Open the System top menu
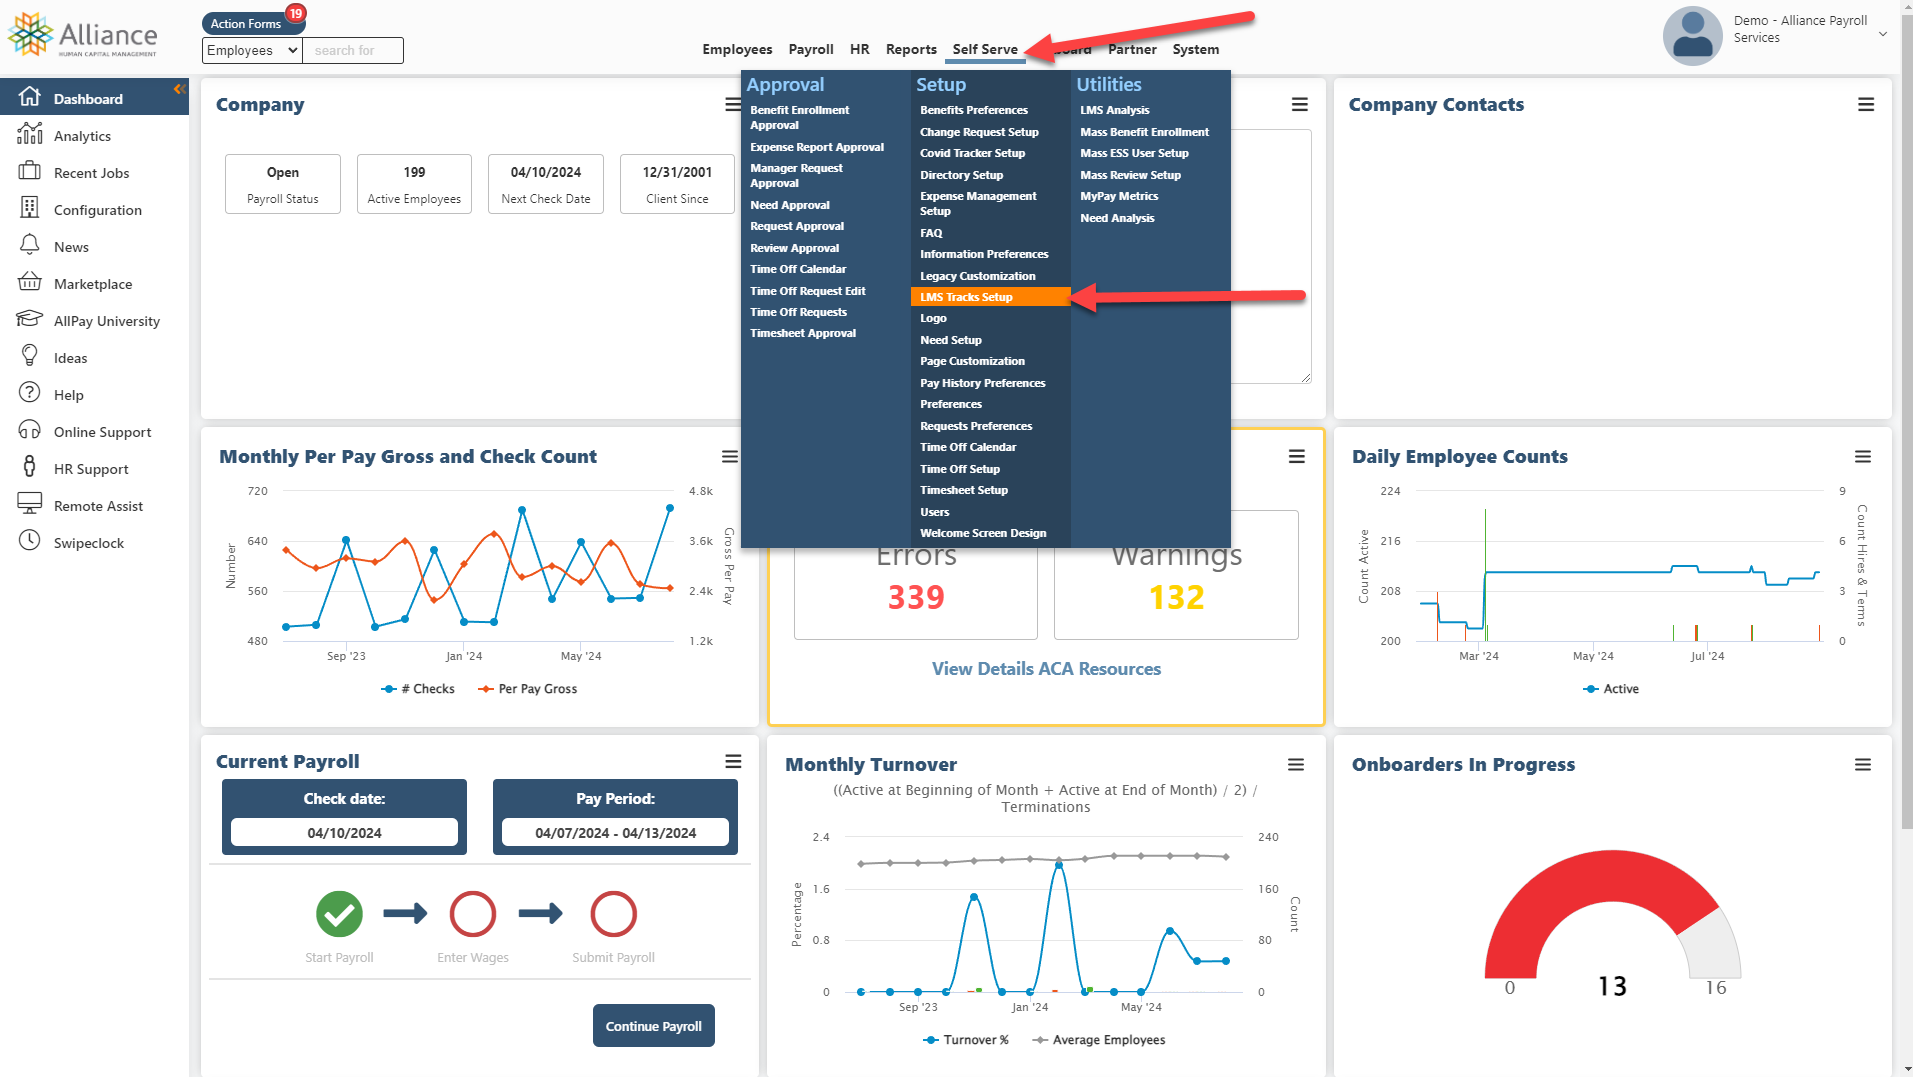 1196,49
